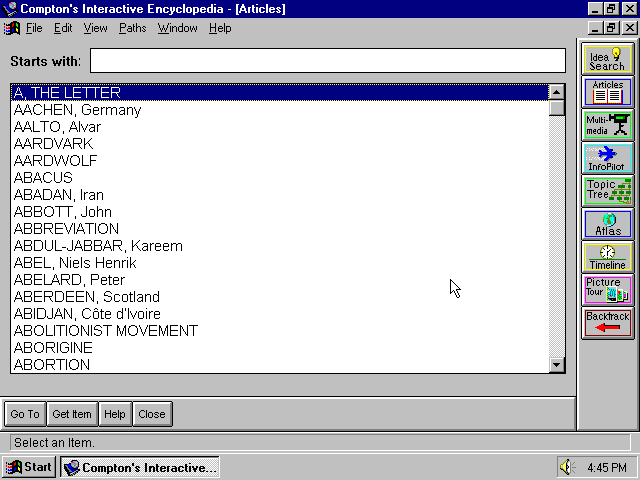Launch the Multimedia browser

[608, 125]
